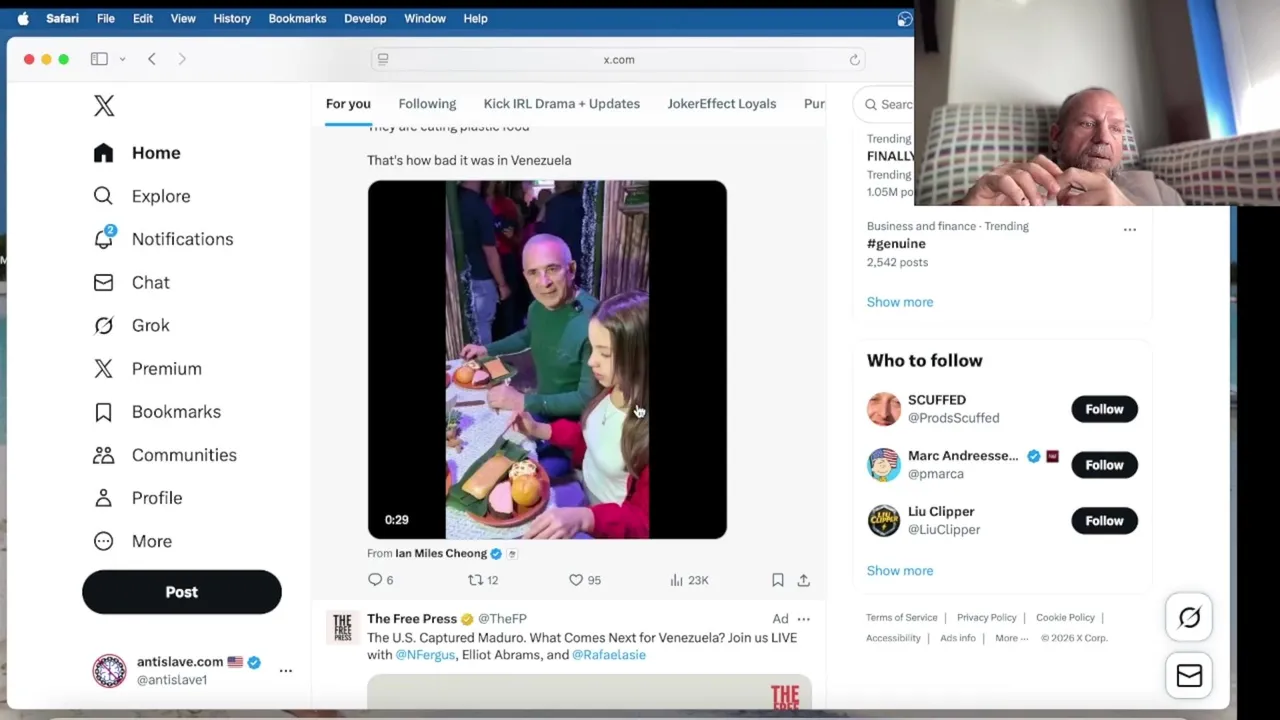
Task: Expand Safari sidebar dropdown chevron
Action: click(122, 59)
